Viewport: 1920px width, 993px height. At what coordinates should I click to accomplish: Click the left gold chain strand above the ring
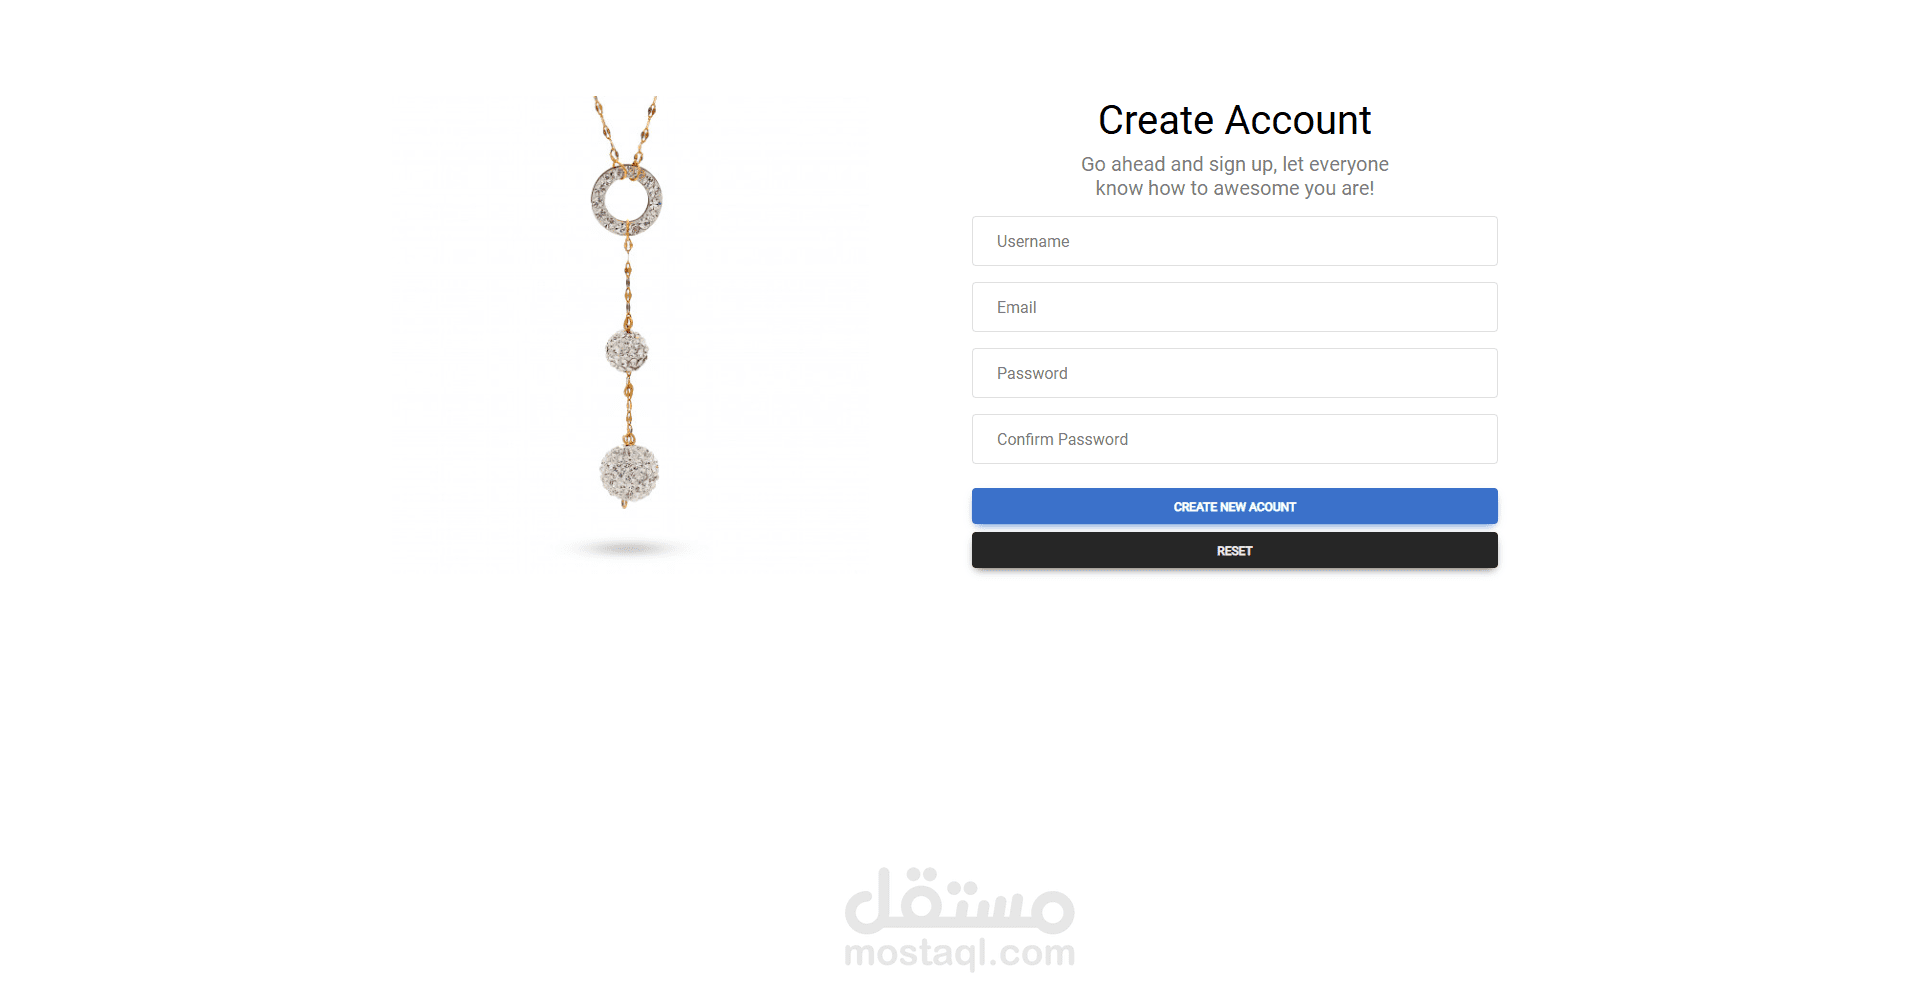(x=606, y=130)
